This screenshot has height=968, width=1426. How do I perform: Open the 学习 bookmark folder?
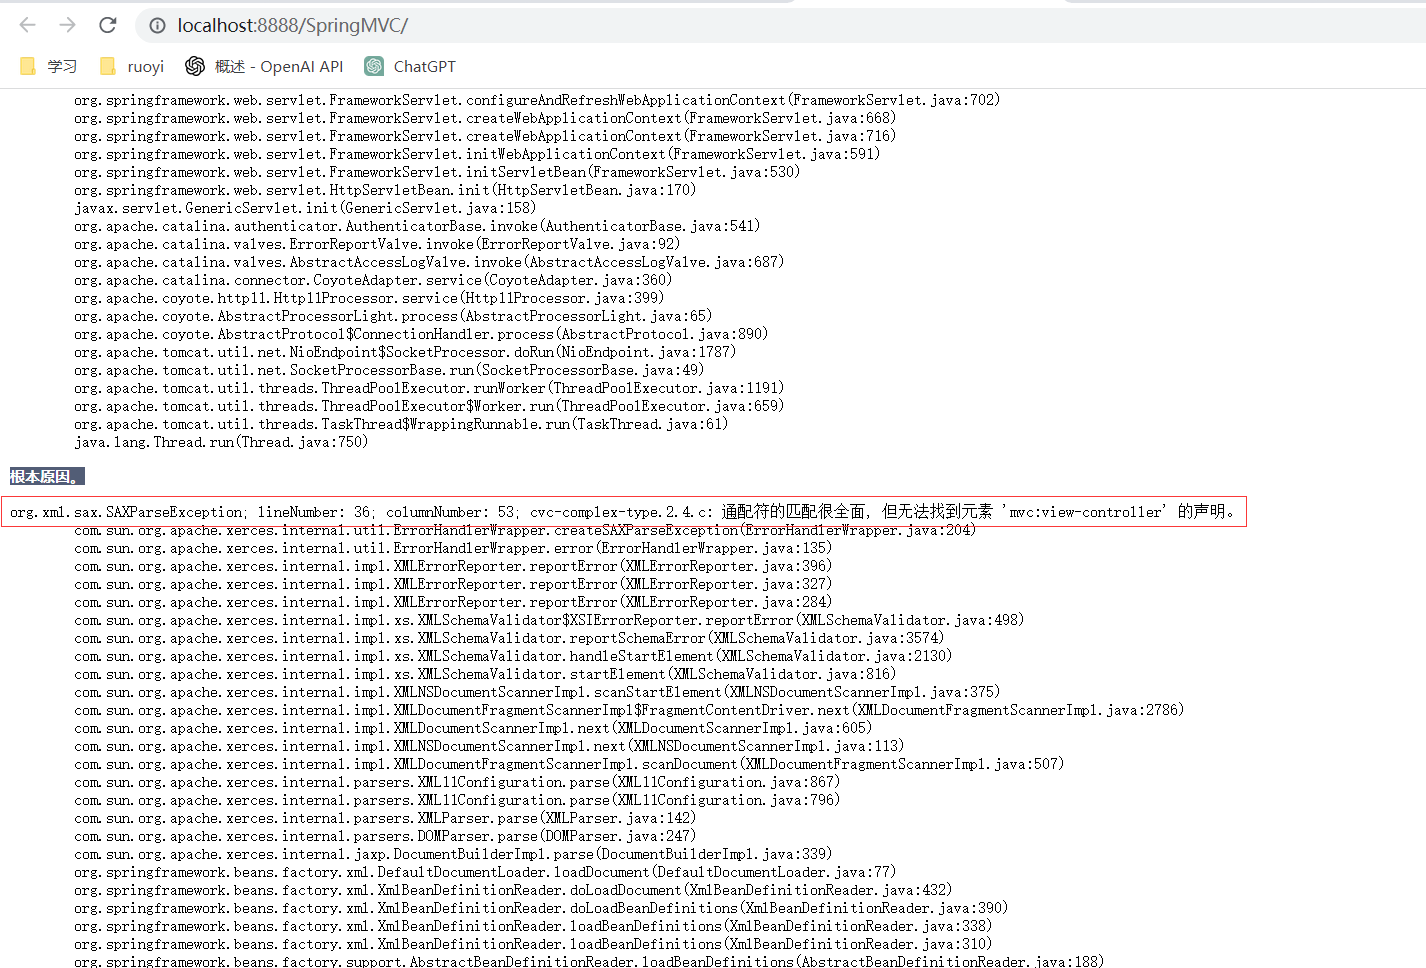coord(48,66)
